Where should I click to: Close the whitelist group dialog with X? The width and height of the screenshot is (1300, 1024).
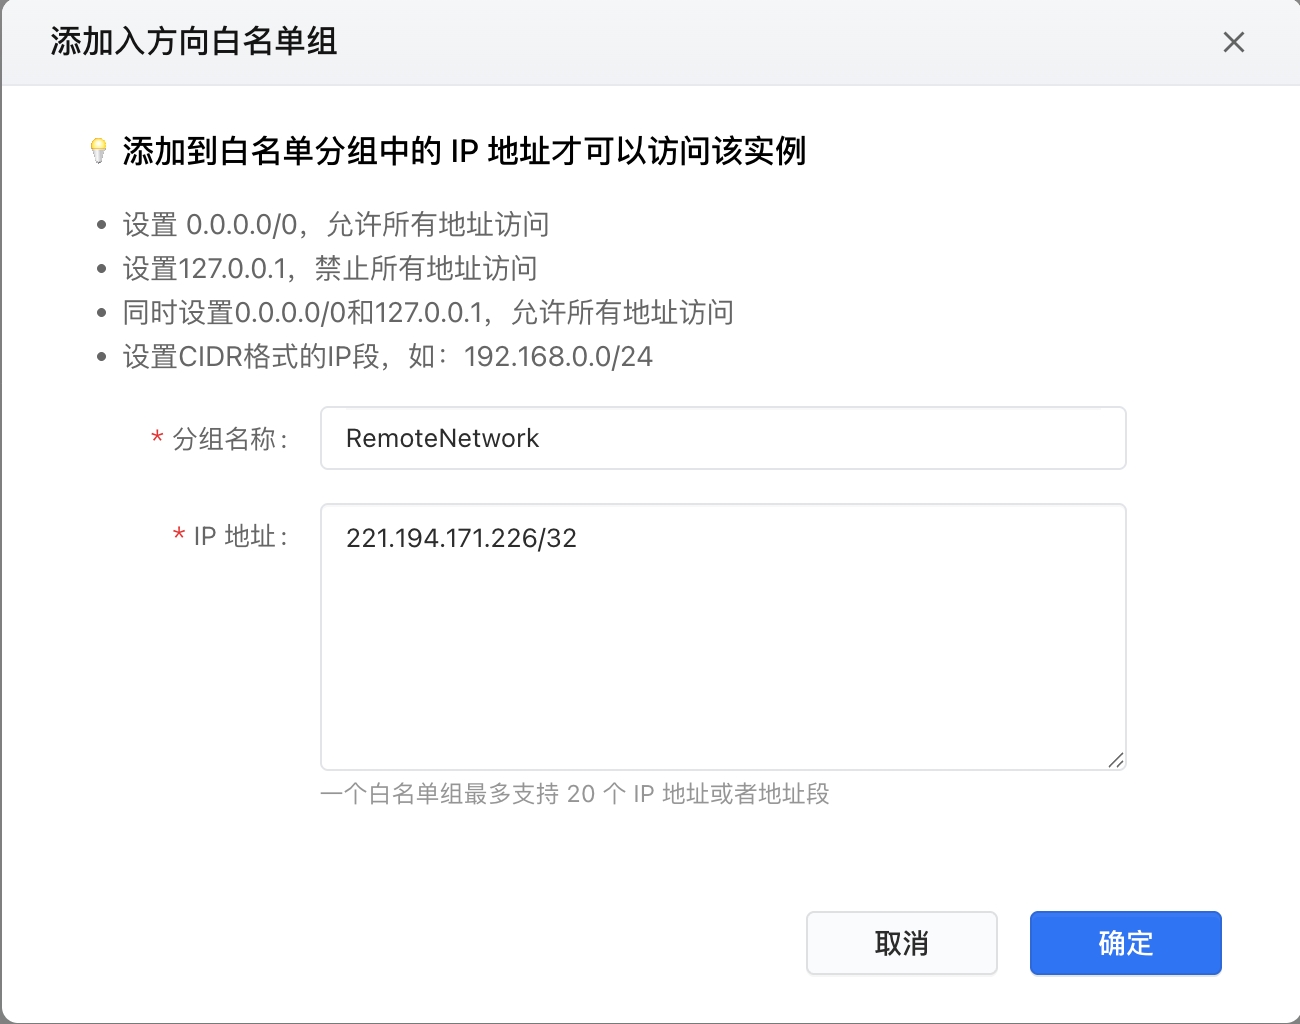coord(1234,42)
